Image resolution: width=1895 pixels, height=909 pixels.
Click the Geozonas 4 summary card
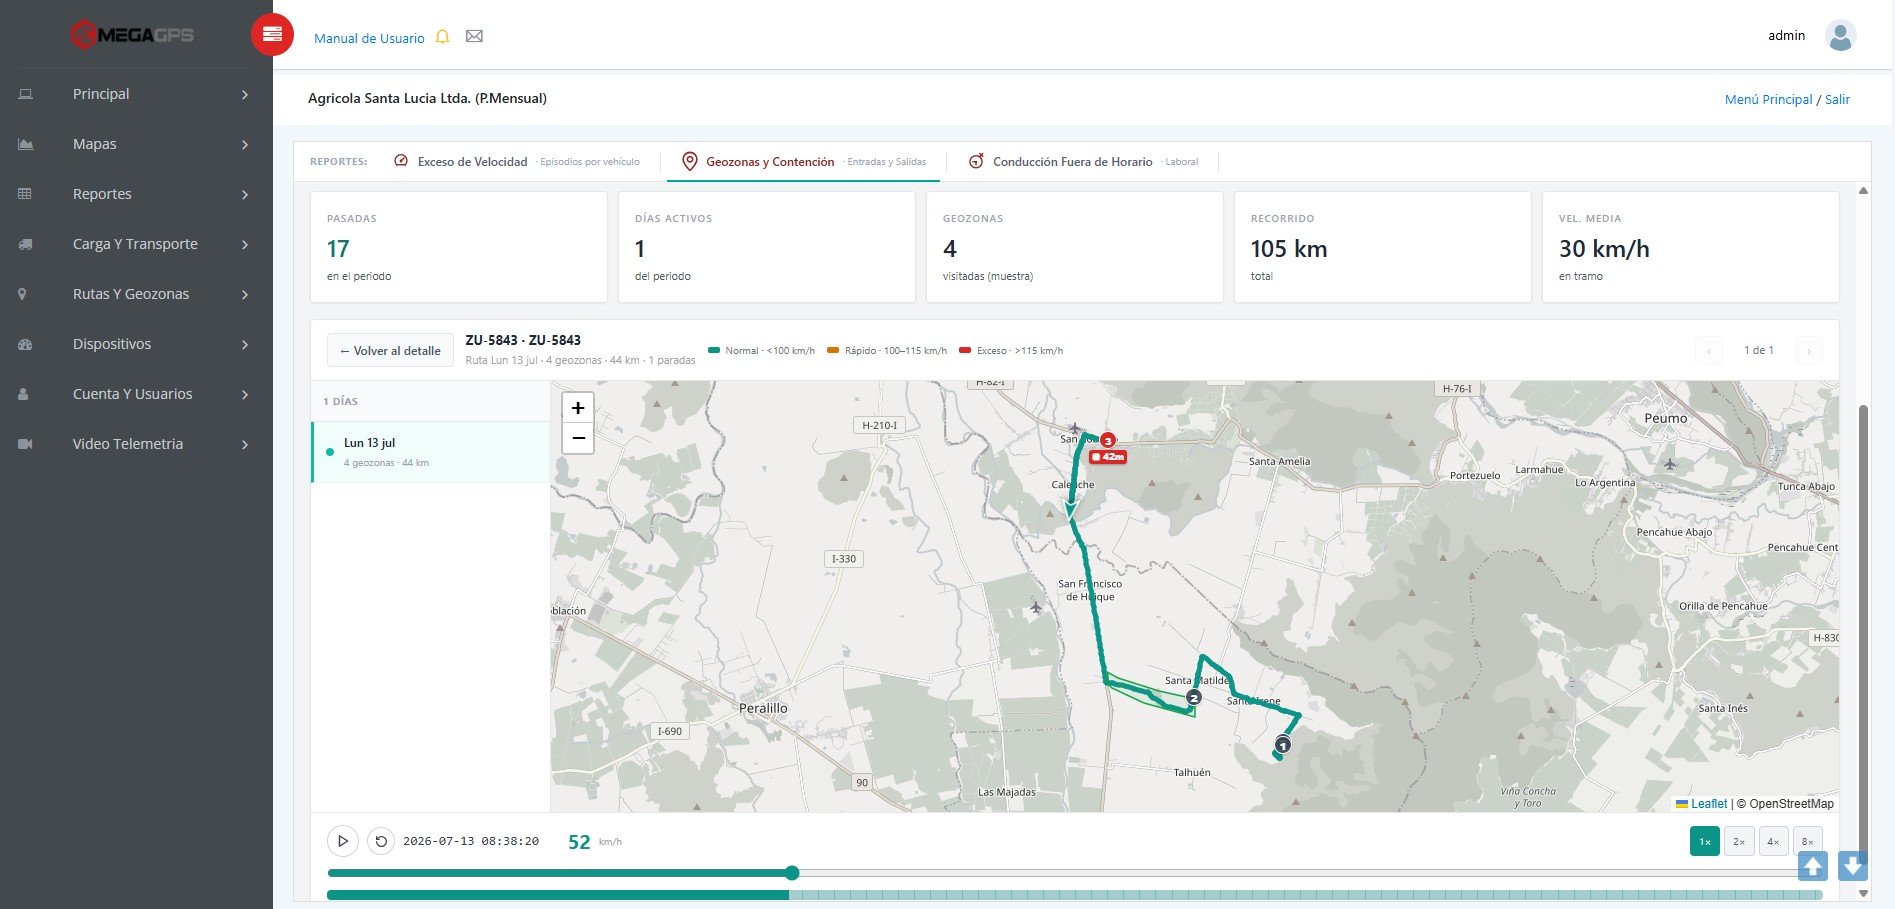click(1075, 247)
